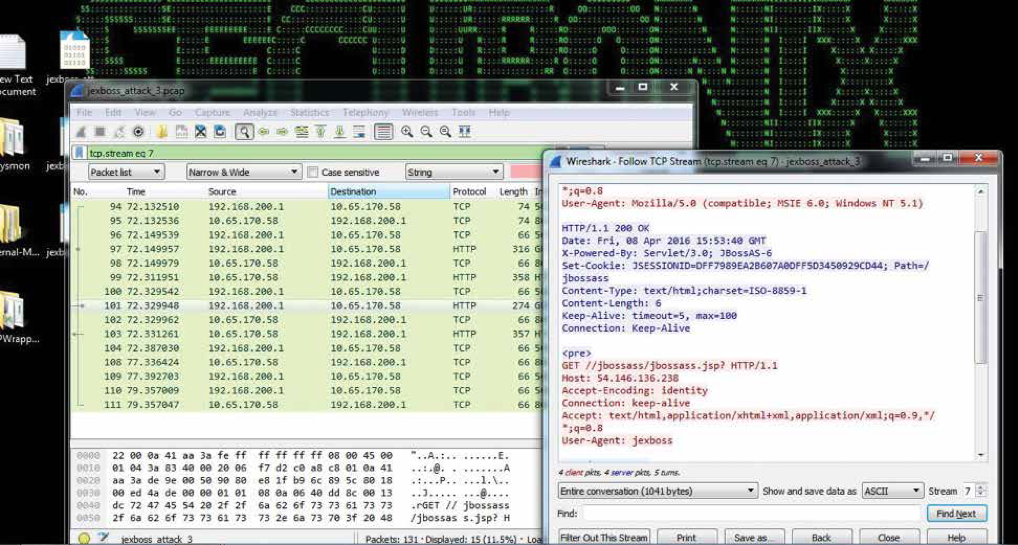Open the Analyze menu

261,113
